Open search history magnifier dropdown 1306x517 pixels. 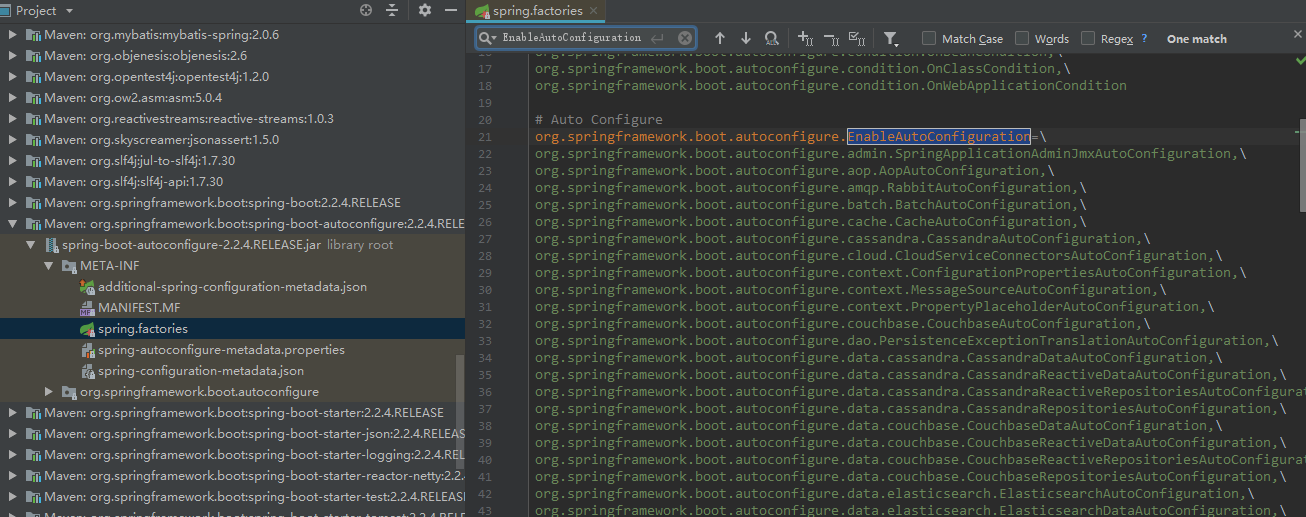(488, 38)
